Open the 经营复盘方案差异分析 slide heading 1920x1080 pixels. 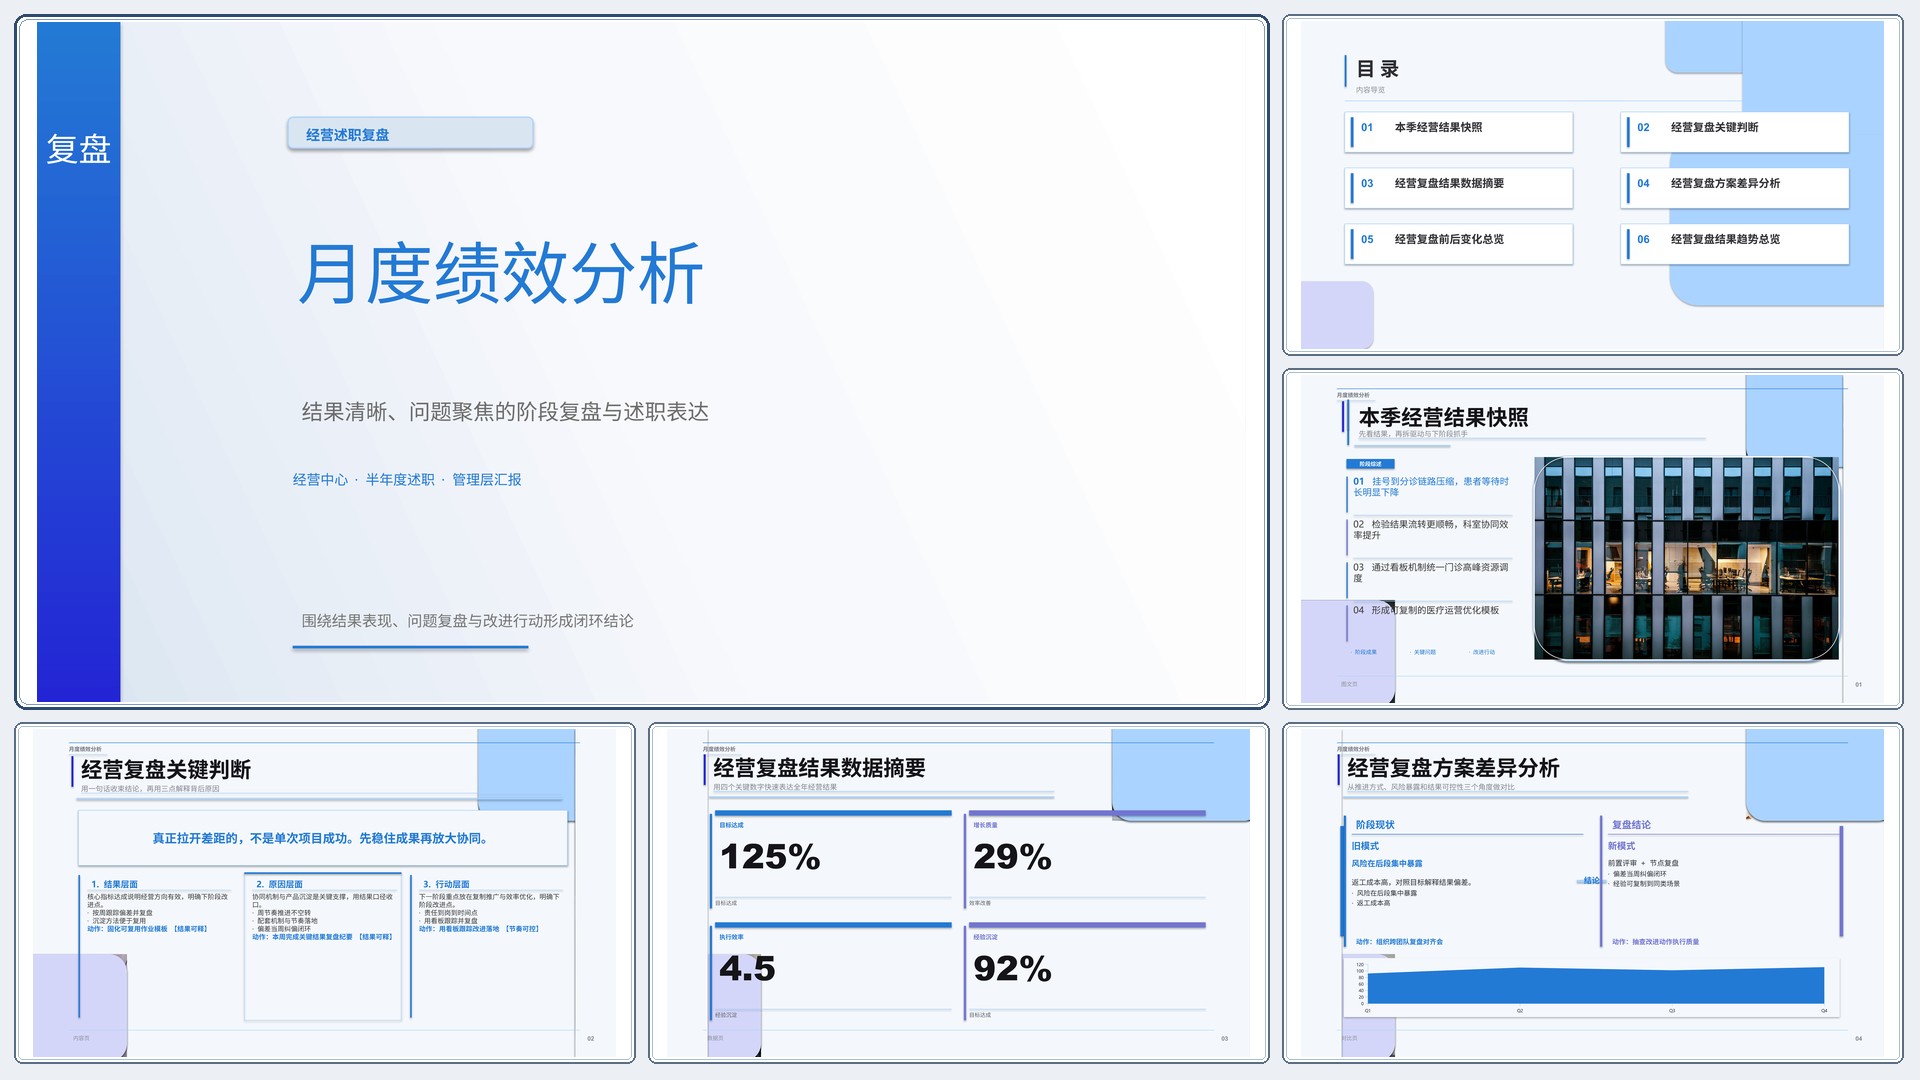(1453, 768)
